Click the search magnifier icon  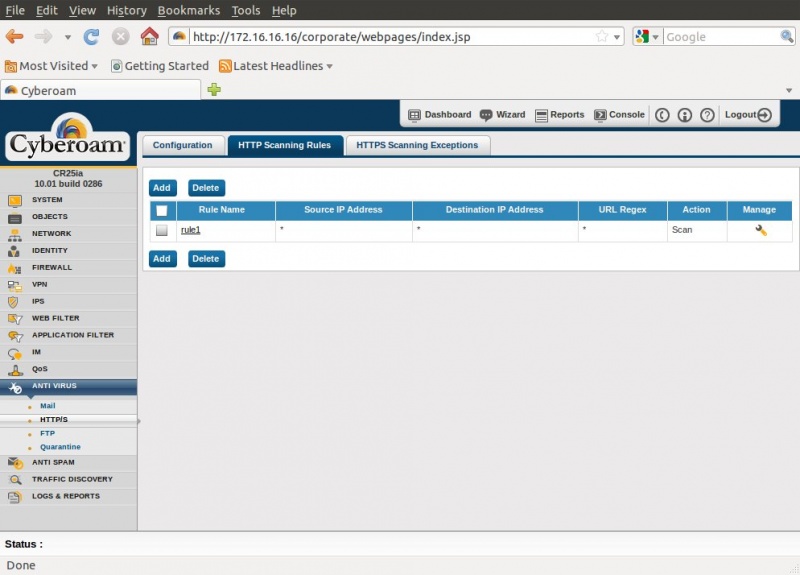(786, 36)
